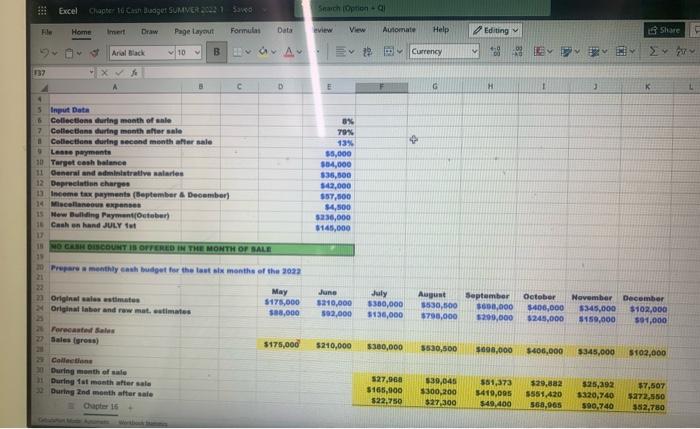
Task: Click the Input Data heading cell
Action: 70,110
